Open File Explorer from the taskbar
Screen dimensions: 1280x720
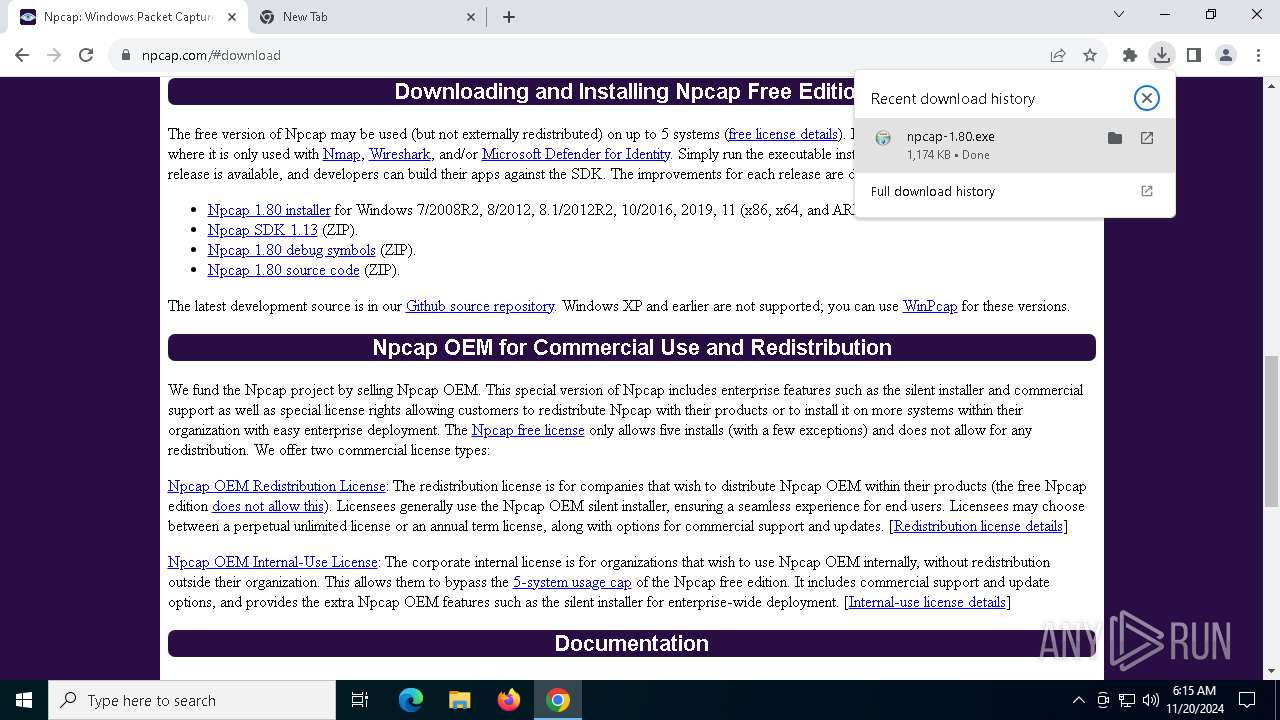pos(459,700)
